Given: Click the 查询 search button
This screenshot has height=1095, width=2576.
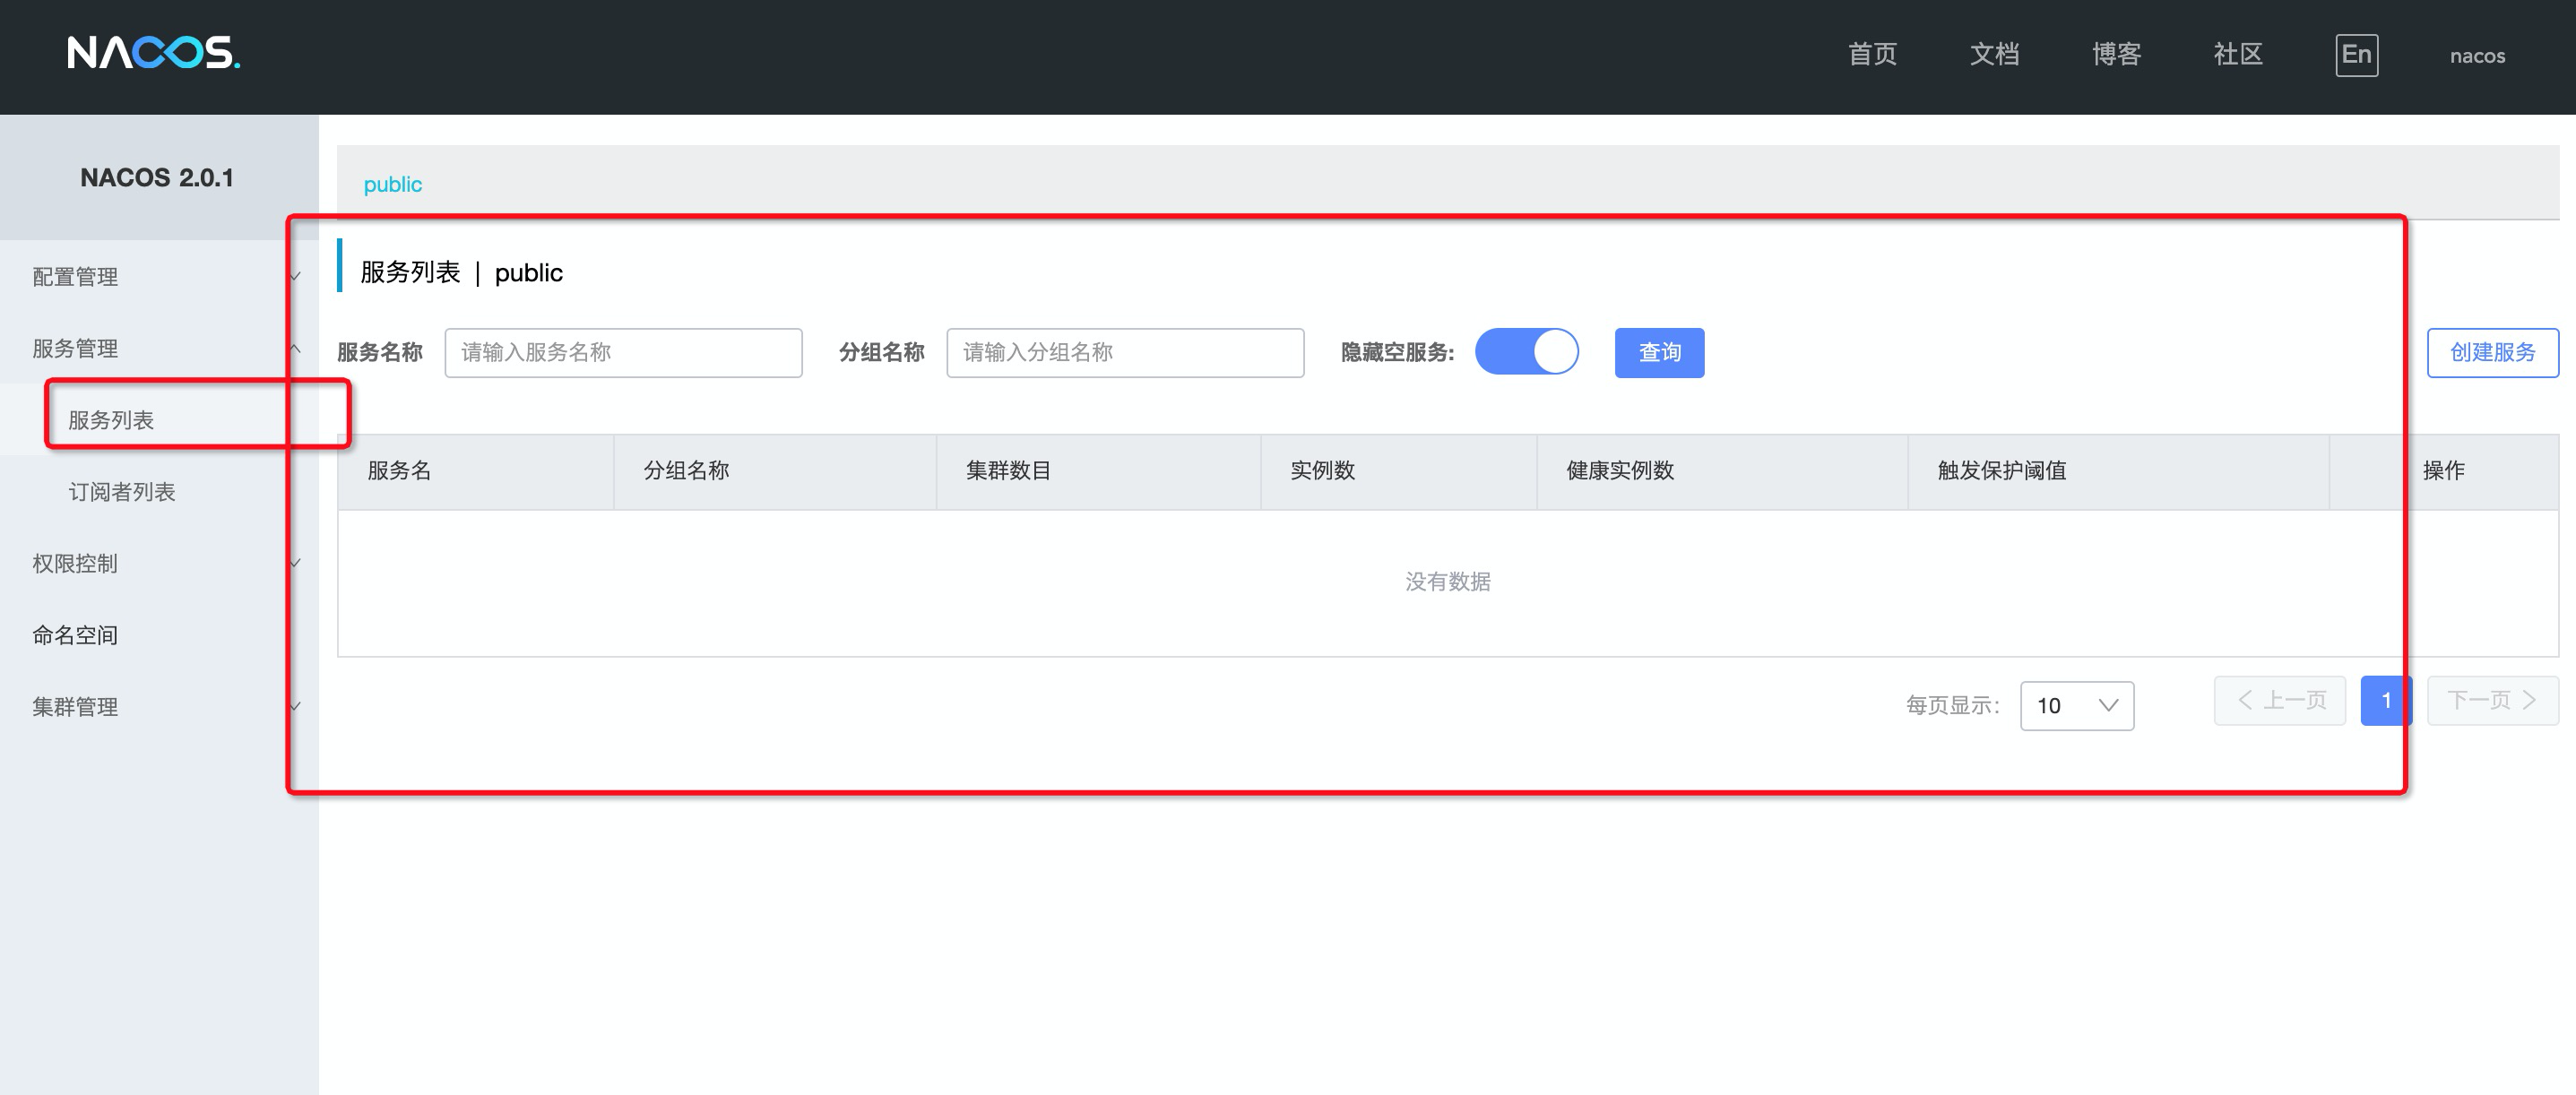Looking at the screenshot, I should [1658, 353].
